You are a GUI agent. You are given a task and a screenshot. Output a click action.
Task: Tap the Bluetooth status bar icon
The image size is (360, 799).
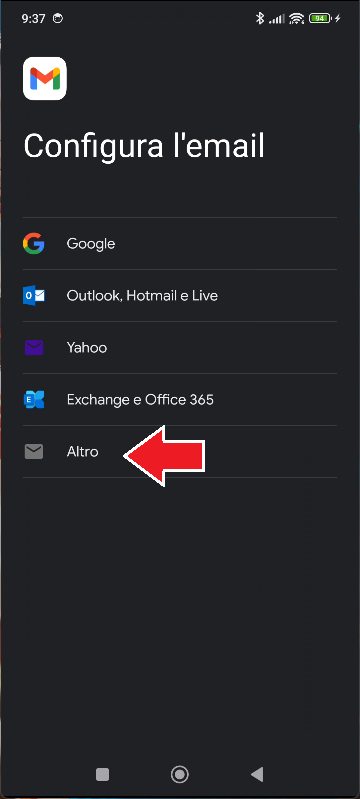pyautogui.click(x=260, y=19)
